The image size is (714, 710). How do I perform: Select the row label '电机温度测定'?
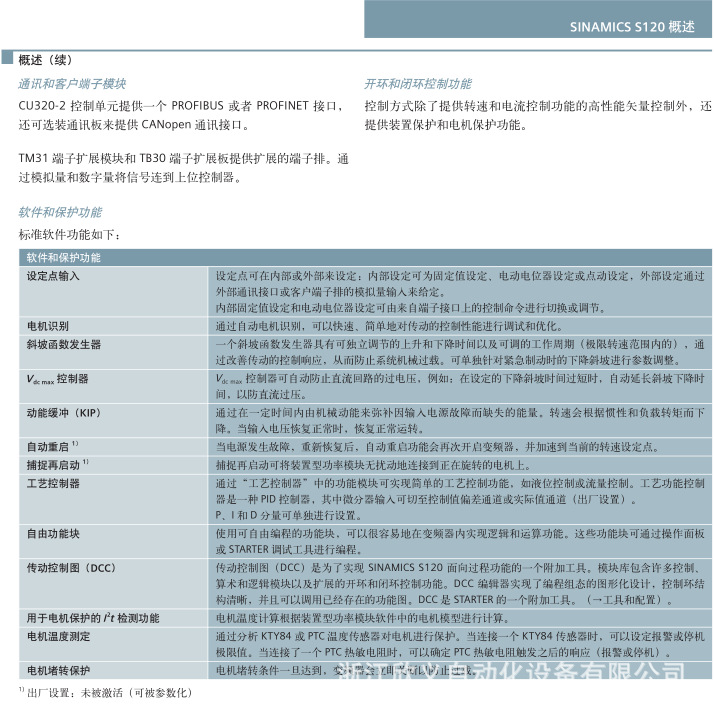(x=58, y=636)
